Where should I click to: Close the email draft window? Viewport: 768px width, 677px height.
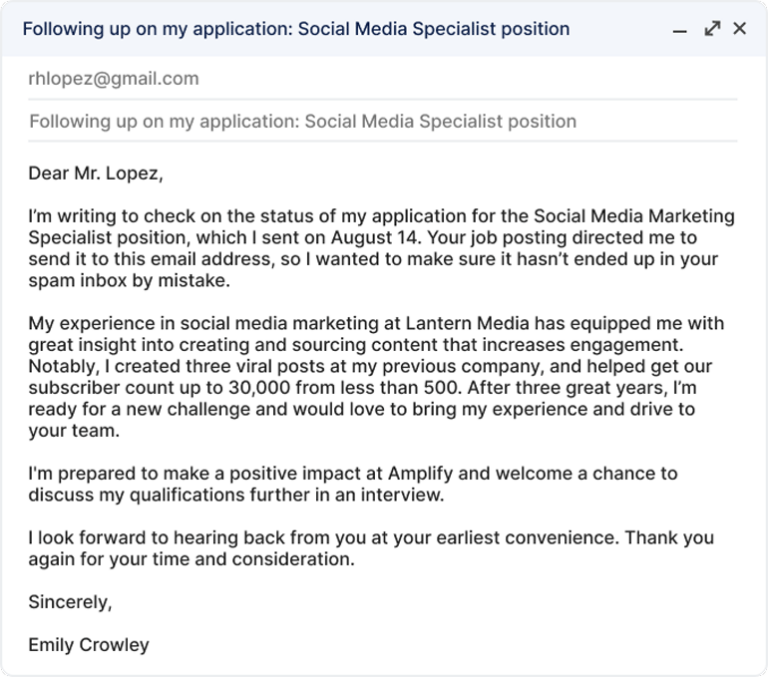tap(740, 29)
